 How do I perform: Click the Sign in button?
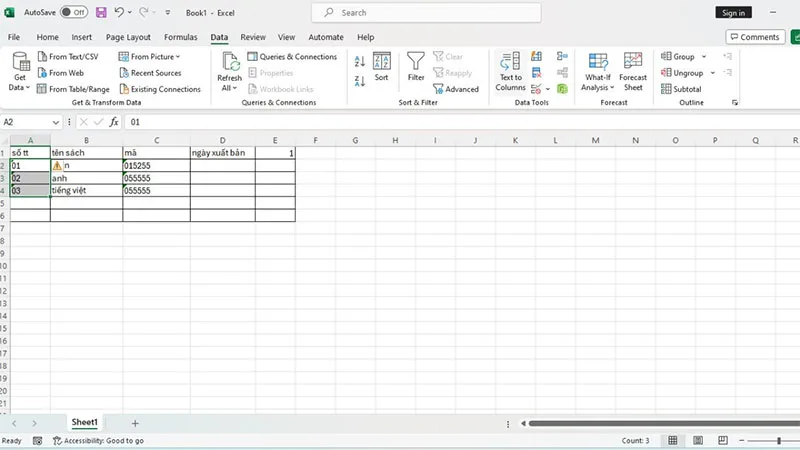point(733,13)
